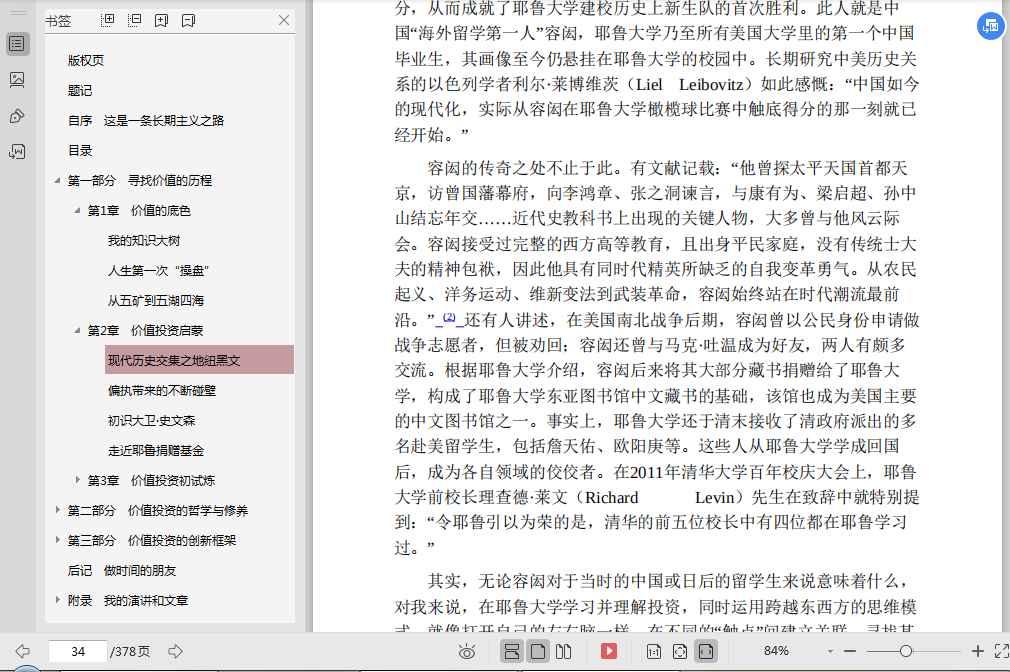Image resolution: width=1010 pixels, height=672 pixels.
Task: Toggle continuous scrolling view
Action: (512, 651)
